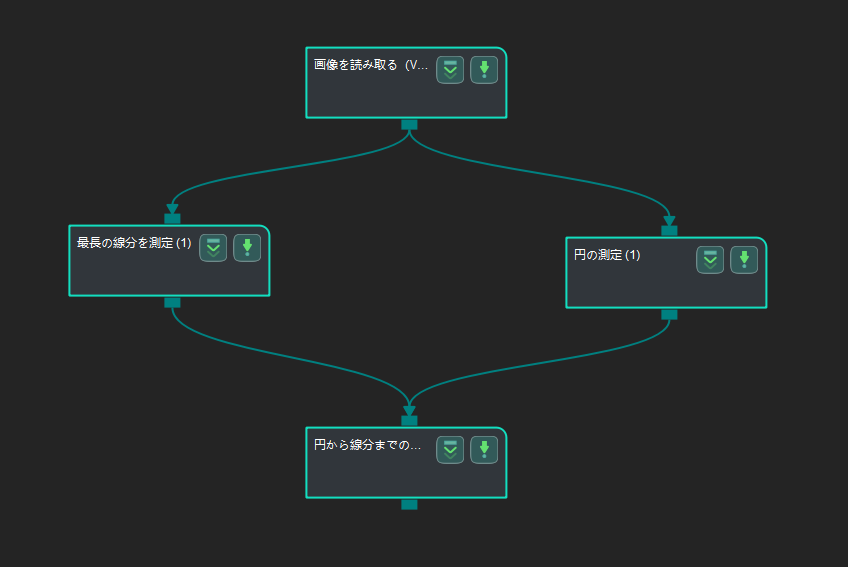This screenshot has width=848, height=567.
Task: Click the run-step icon on 画像を読み取る node
Action: [484, 70]
